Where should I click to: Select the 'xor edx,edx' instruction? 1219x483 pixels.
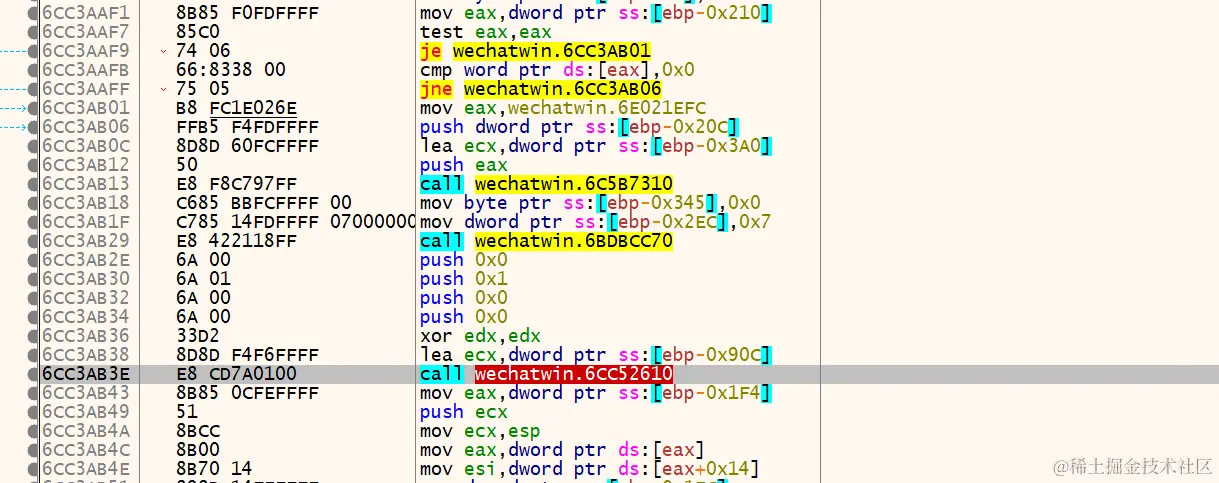click(x=480, y=336)
